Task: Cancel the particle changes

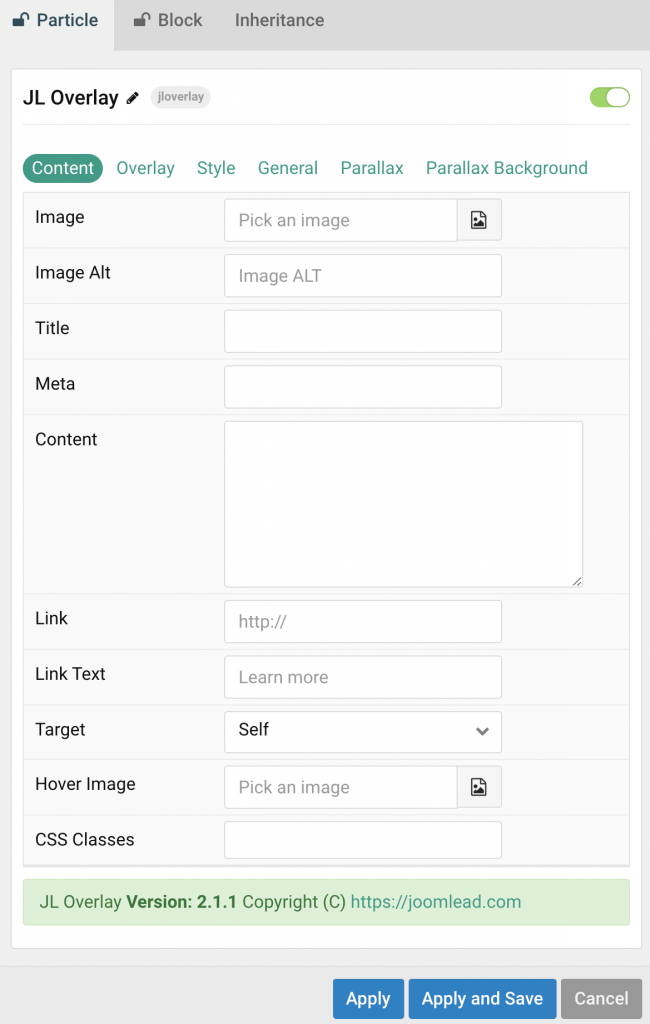Action: [x=601, y=998]
